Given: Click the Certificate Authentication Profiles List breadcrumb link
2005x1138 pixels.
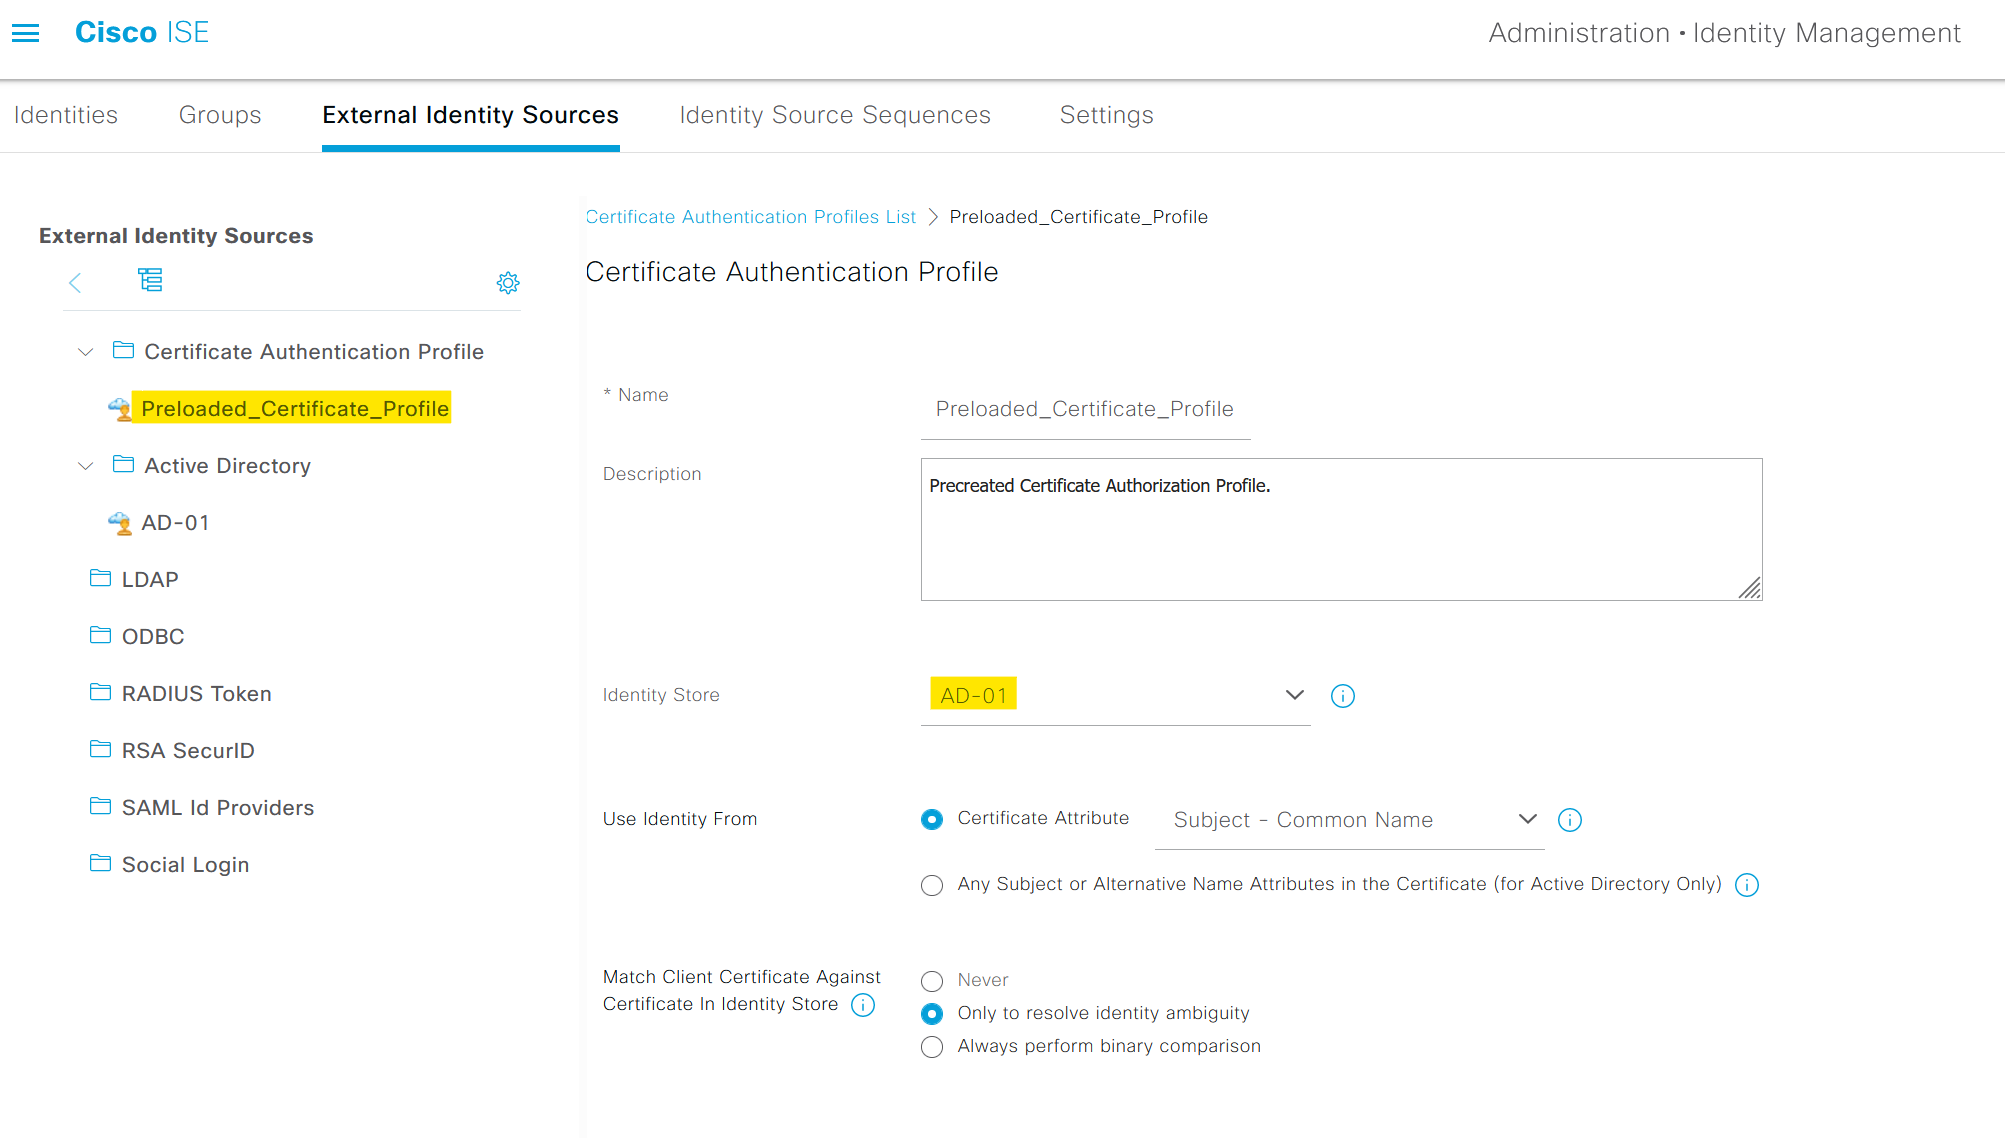Looking at the screenshot, I should [751, 216].
